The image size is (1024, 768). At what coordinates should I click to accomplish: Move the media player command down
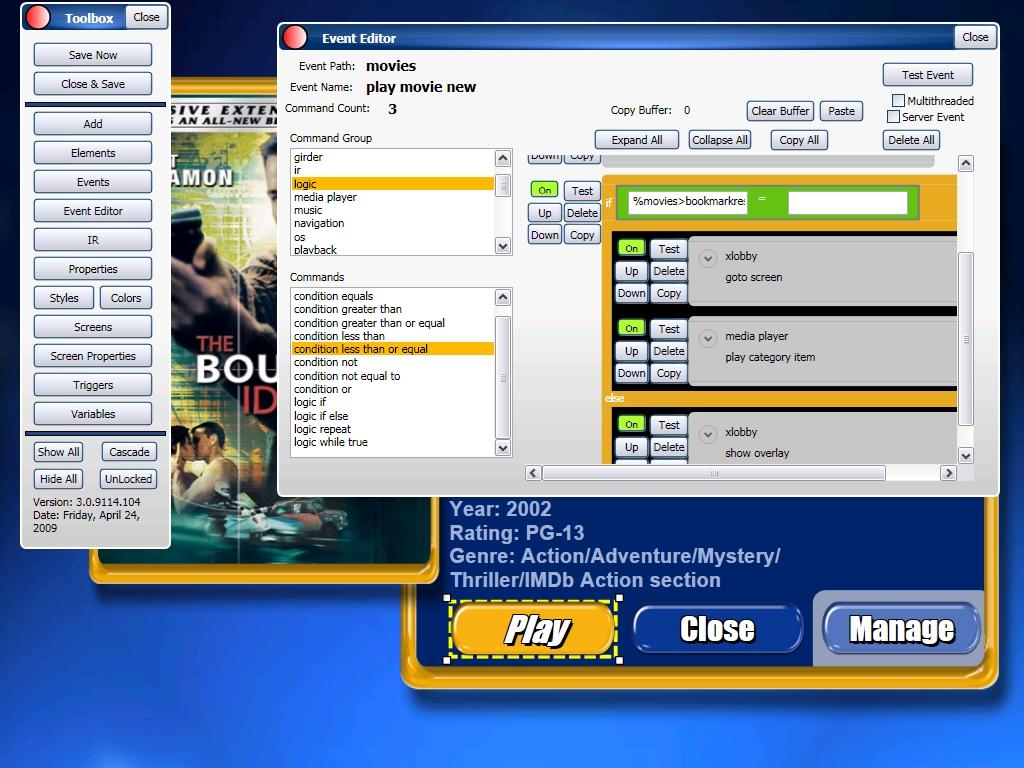point(632,373)
